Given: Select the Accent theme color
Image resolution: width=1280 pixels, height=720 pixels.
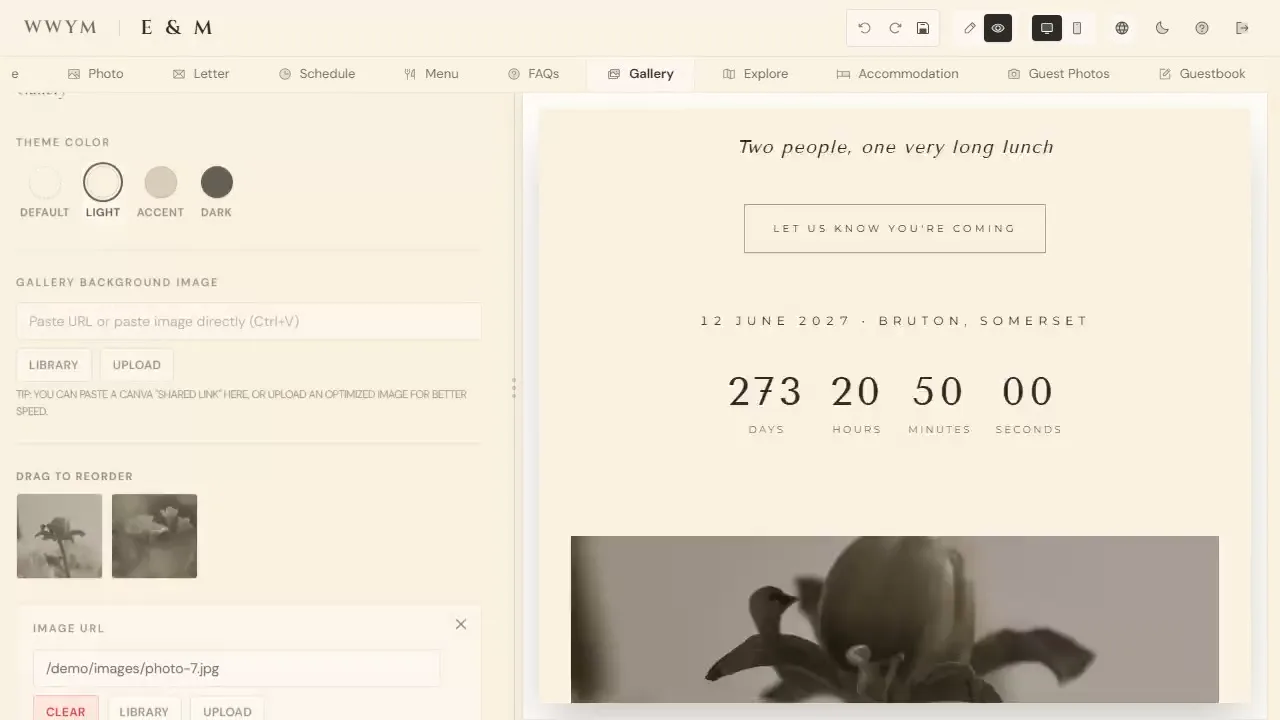Looking at the screenshot, I should click(x=160, y=183).
